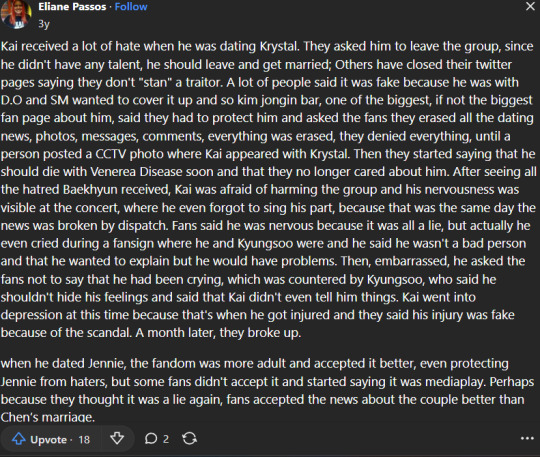Downvote the answer with the down arrow
This screenshot has height=457, width=540.
pyautogui.click(x=117, y=439)
